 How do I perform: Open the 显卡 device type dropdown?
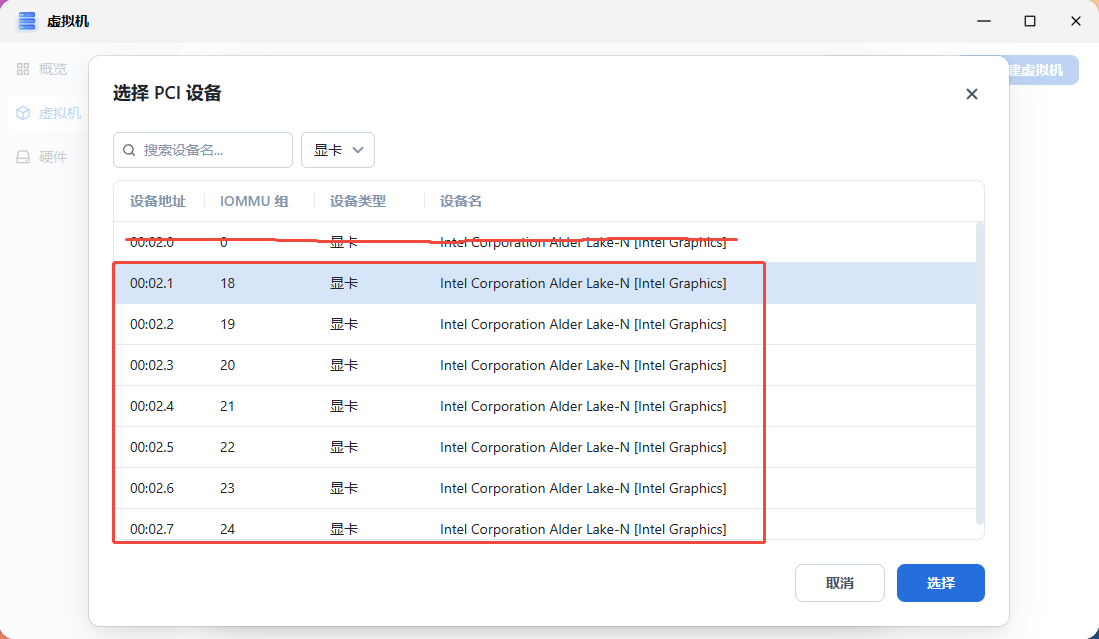pos(338,150)
